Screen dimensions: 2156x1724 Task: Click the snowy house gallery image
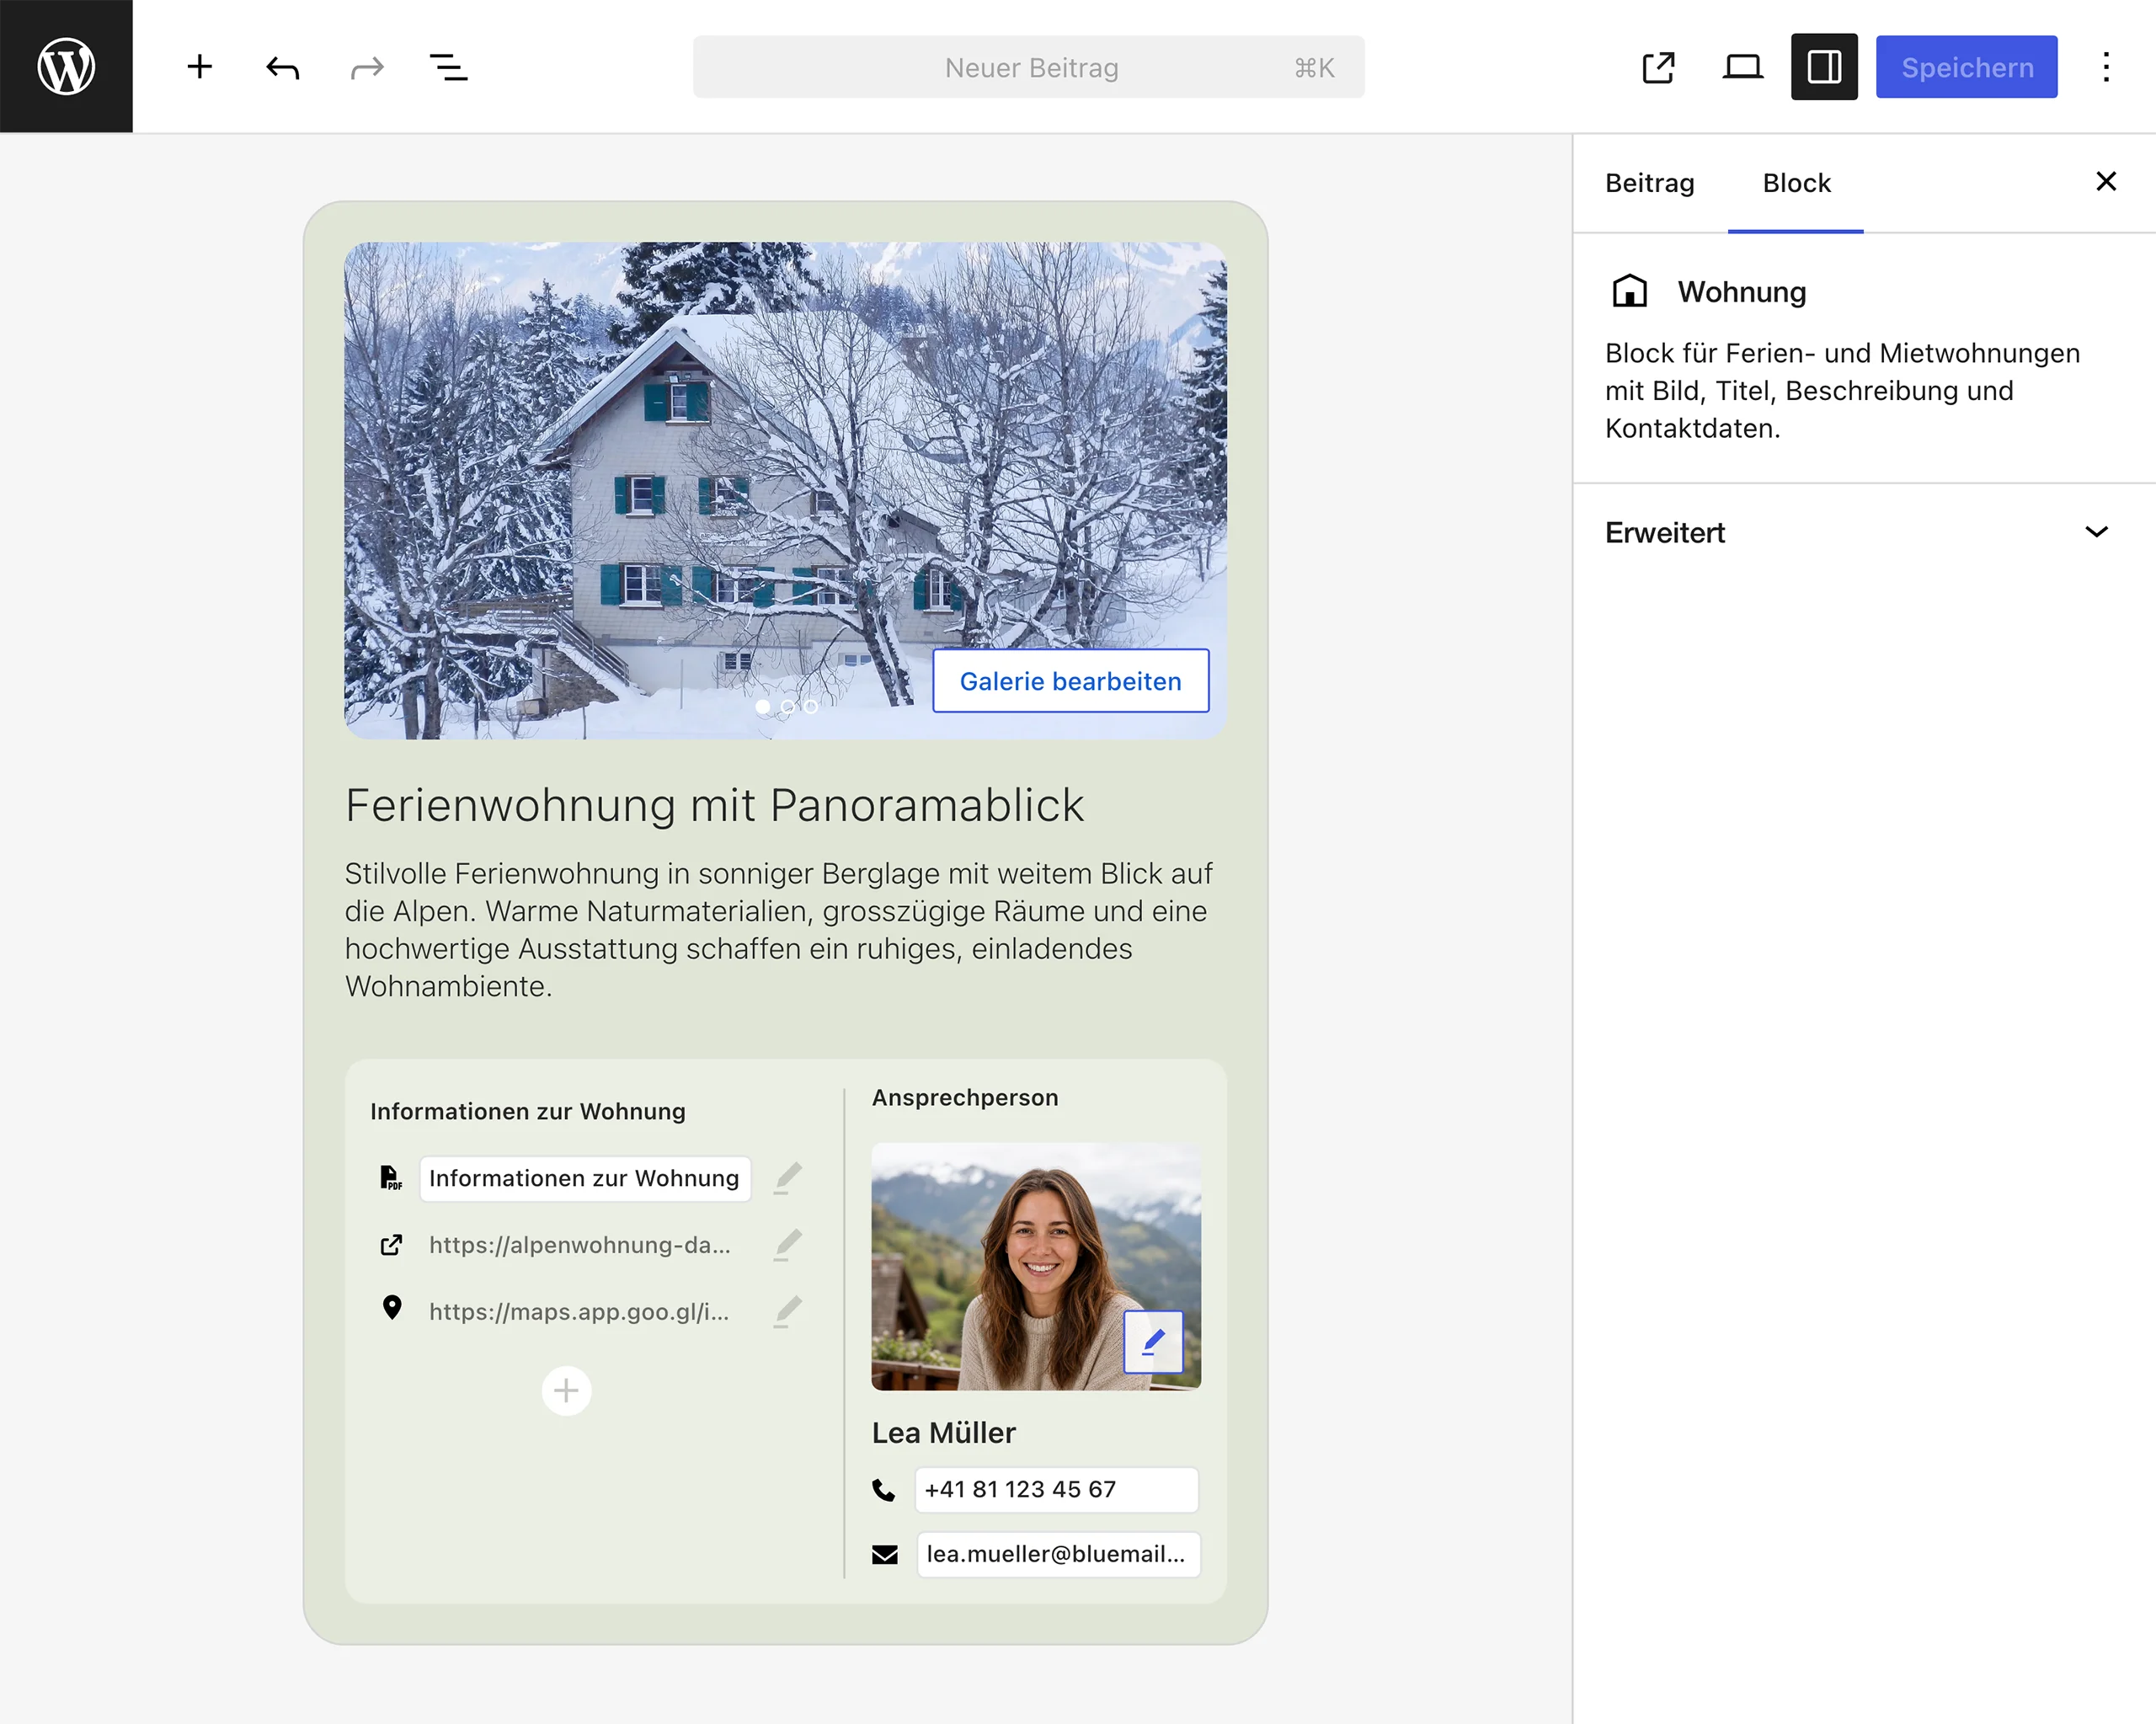coord(785,490)
